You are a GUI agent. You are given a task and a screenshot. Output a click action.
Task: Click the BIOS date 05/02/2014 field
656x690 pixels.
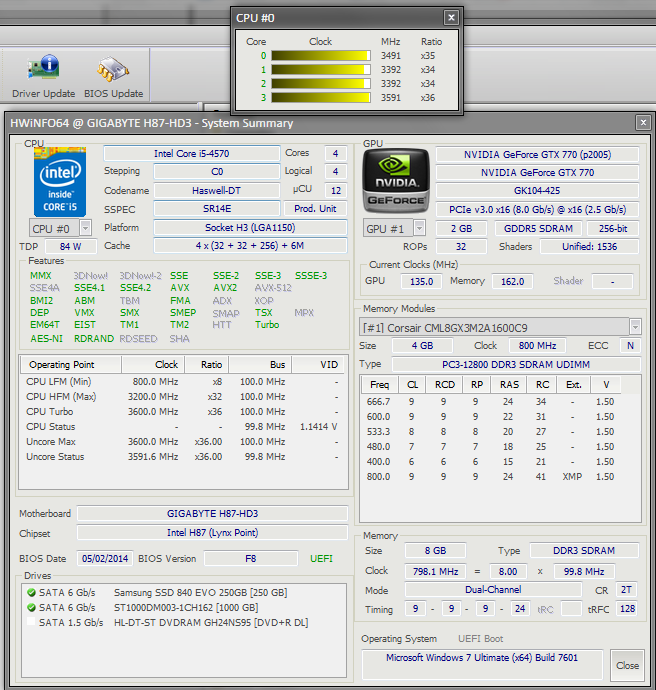click(x=105, y=558)
